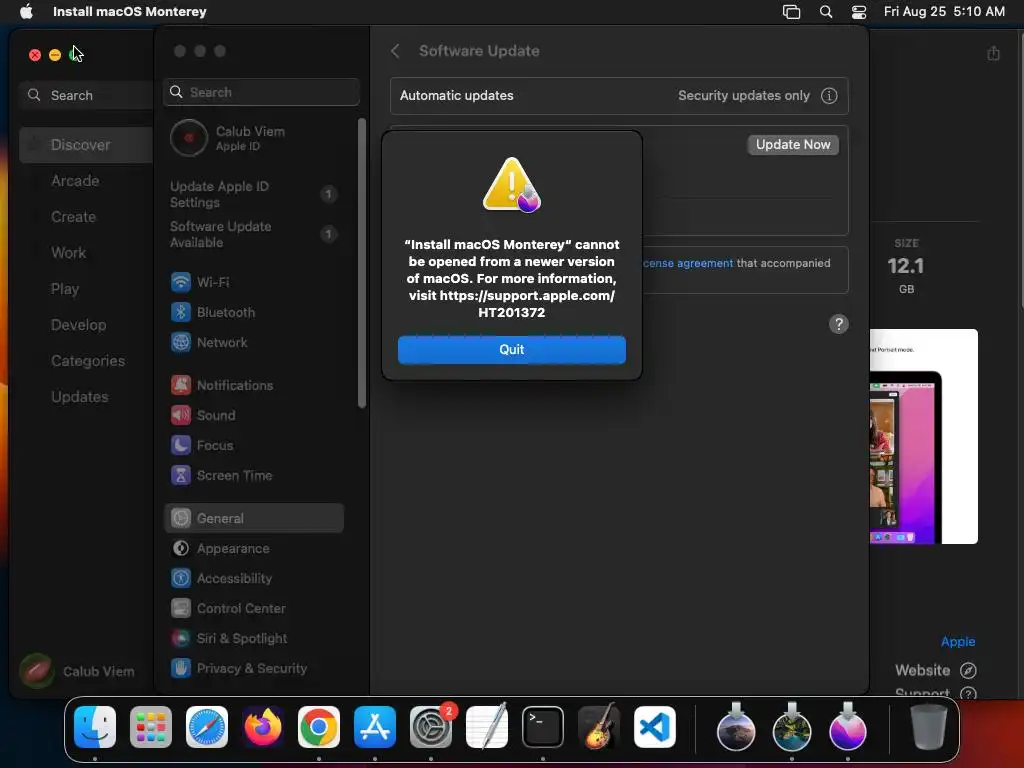Viewport: 1024px width, 768px height.
Task: Open Calub Viem account in App Store
Action: 78,671
